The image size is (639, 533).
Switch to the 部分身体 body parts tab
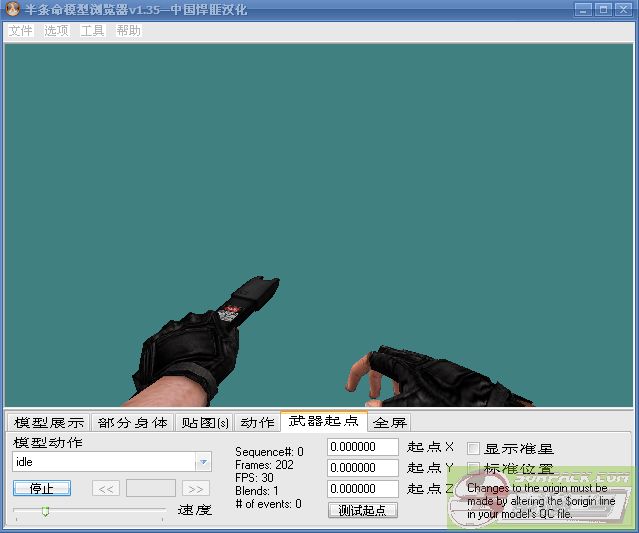pos(132,423)
